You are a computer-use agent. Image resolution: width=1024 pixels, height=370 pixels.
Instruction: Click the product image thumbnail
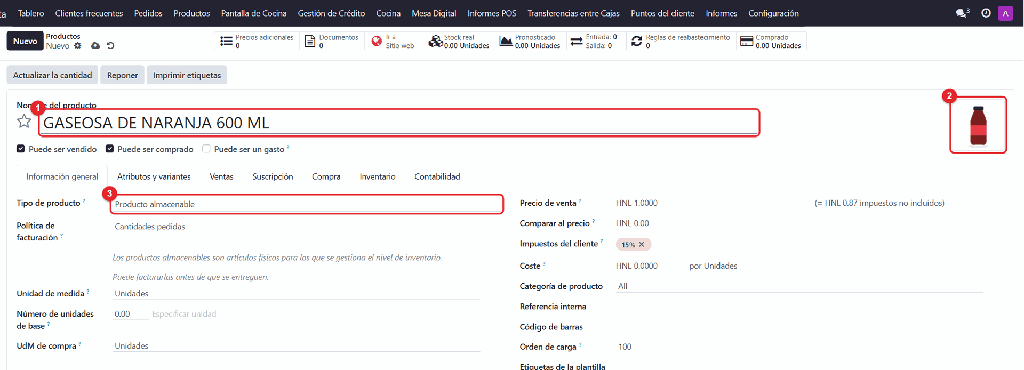point(978,125)
